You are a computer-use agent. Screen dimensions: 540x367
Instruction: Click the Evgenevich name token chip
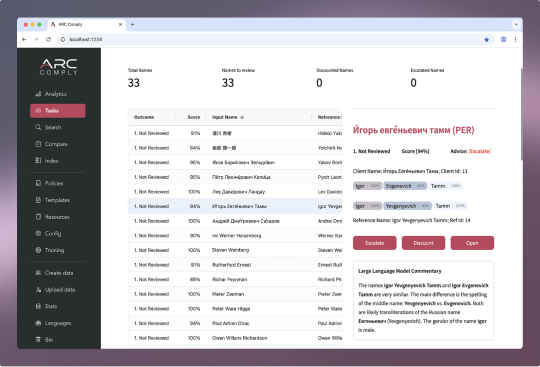click(x=405, y=186)
